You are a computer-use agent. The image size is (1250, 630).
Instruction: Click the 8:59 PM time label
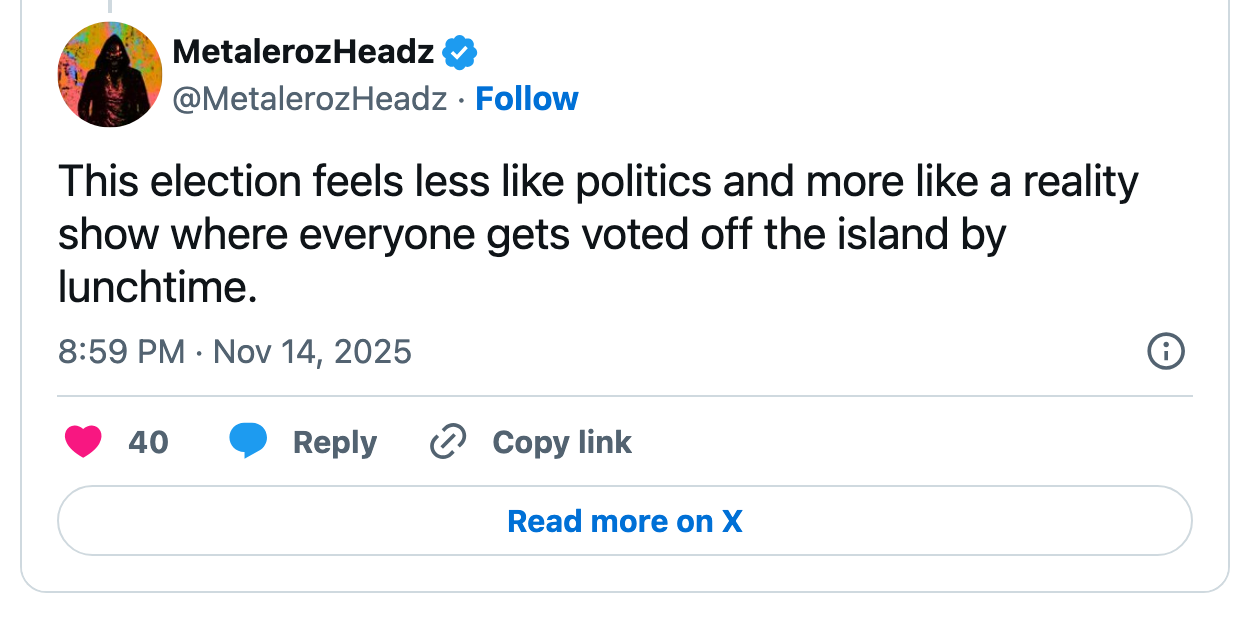click(120, 352)
